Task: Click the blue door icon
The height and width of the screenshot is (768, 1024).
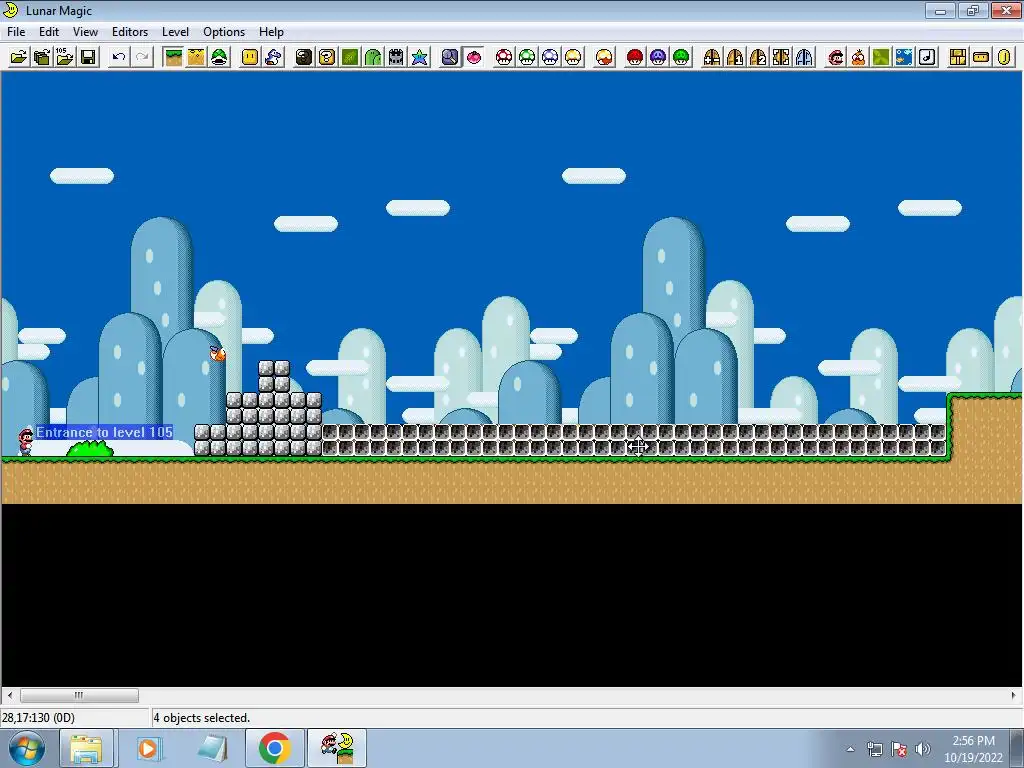Action: coord(804,57)
